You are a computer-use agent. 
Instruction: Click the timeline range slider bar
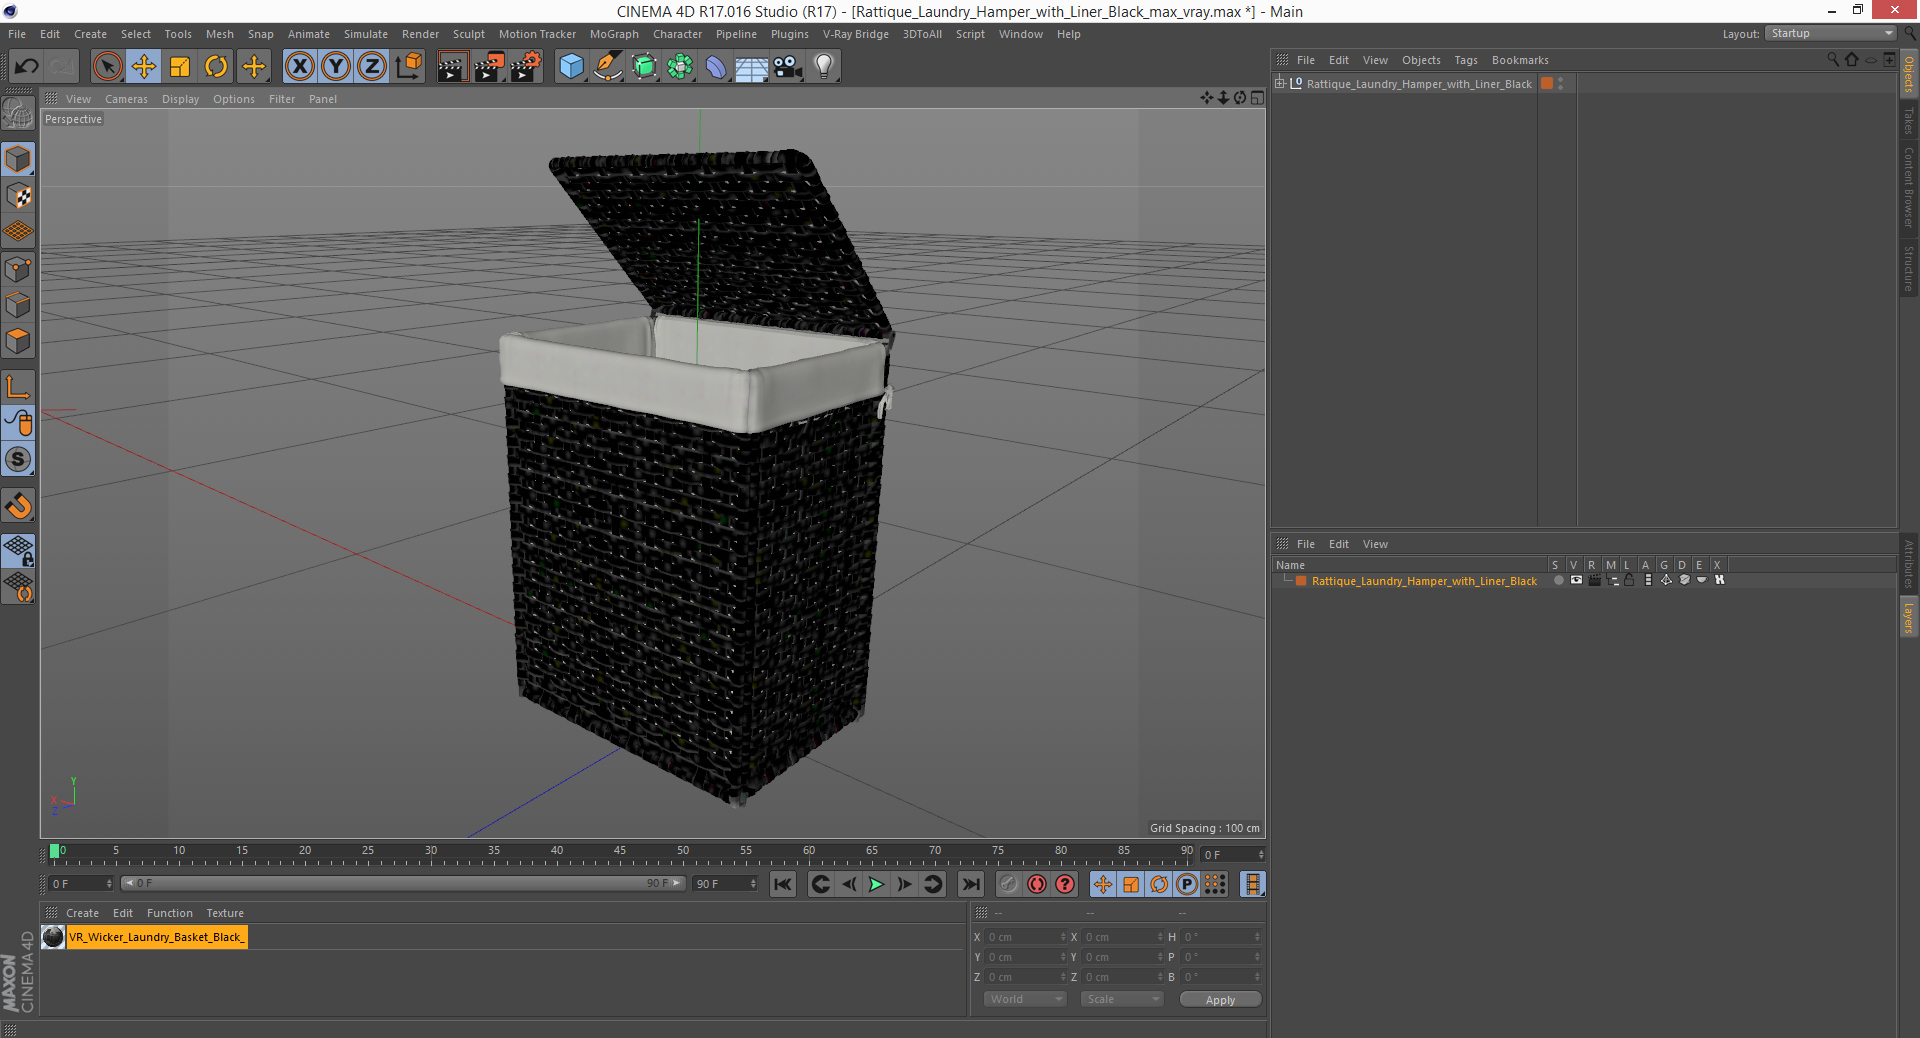tap(403, 883)
